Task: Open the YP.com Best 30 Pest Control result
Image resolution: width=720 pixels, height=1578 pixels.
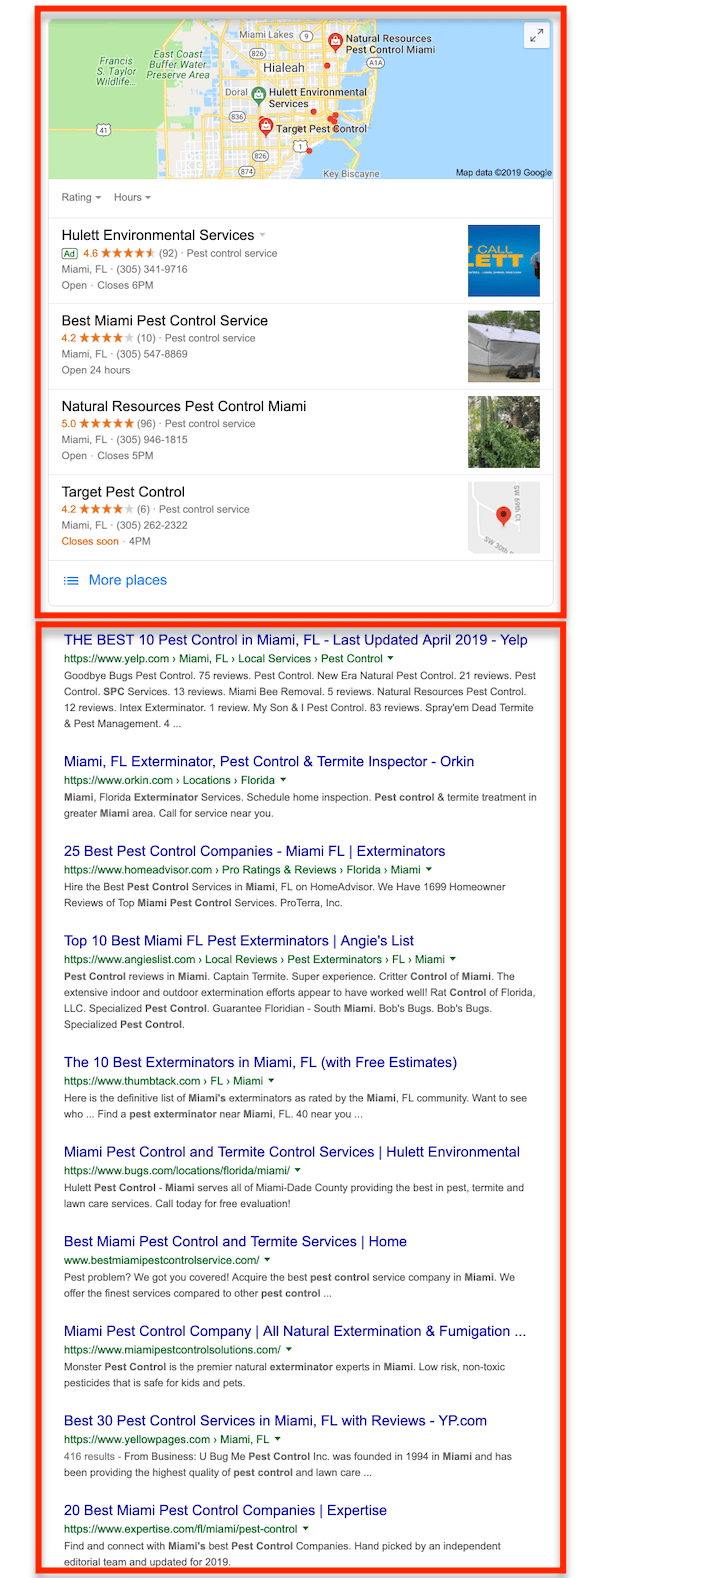Action: point(276,1421)
